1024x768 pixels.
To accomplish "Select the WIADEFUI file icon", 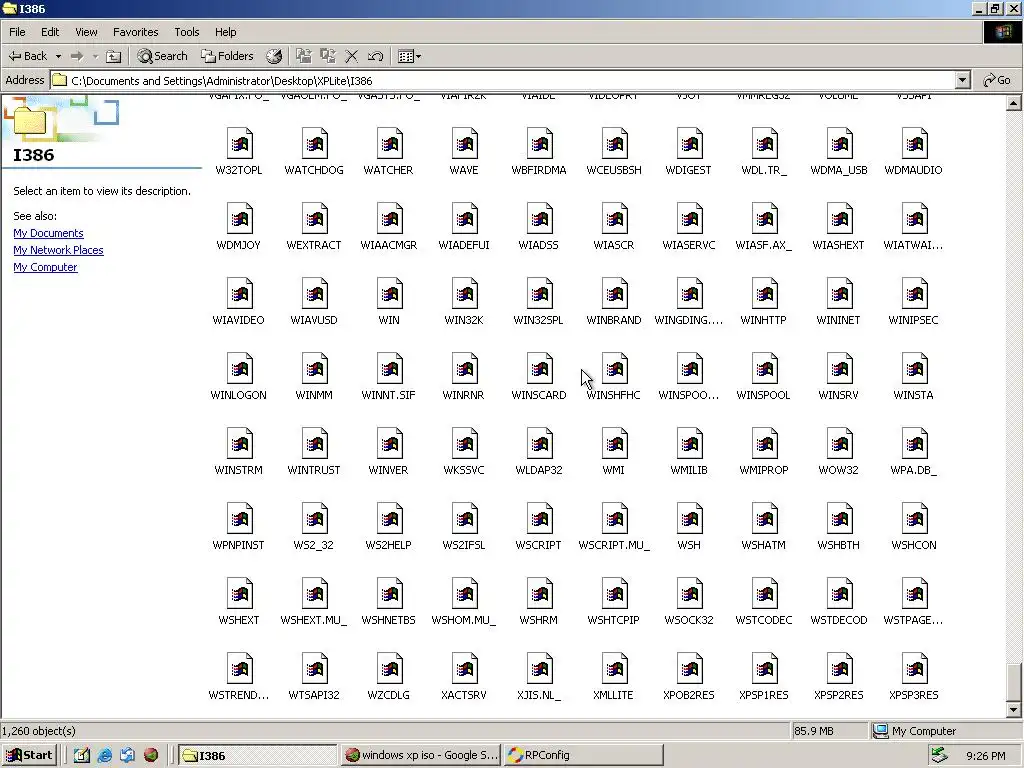I will [464, 217].
